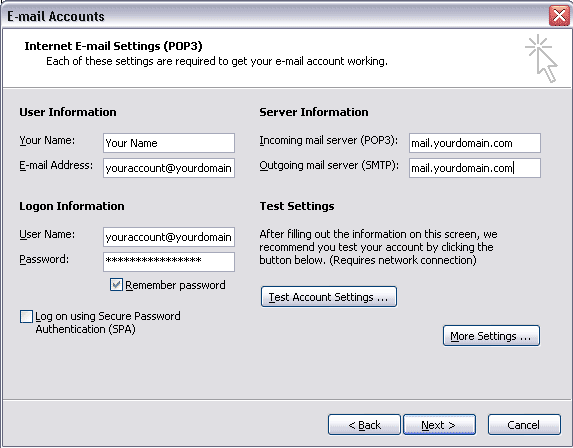The image size is (573, 448).
Task: Click the Outgoing mail server (SMTP) field
Action: (x=475, y=168)
